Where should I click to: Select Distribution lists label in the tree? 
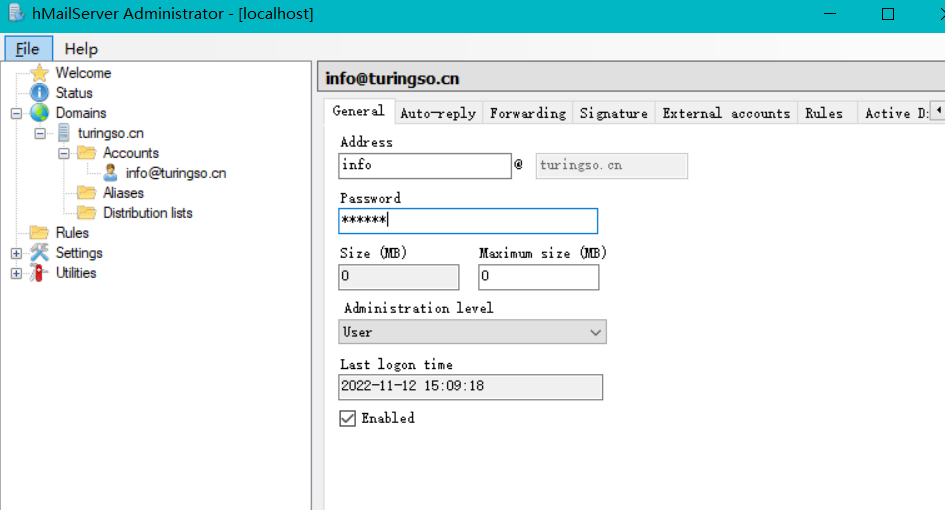(x=148, y=213)
